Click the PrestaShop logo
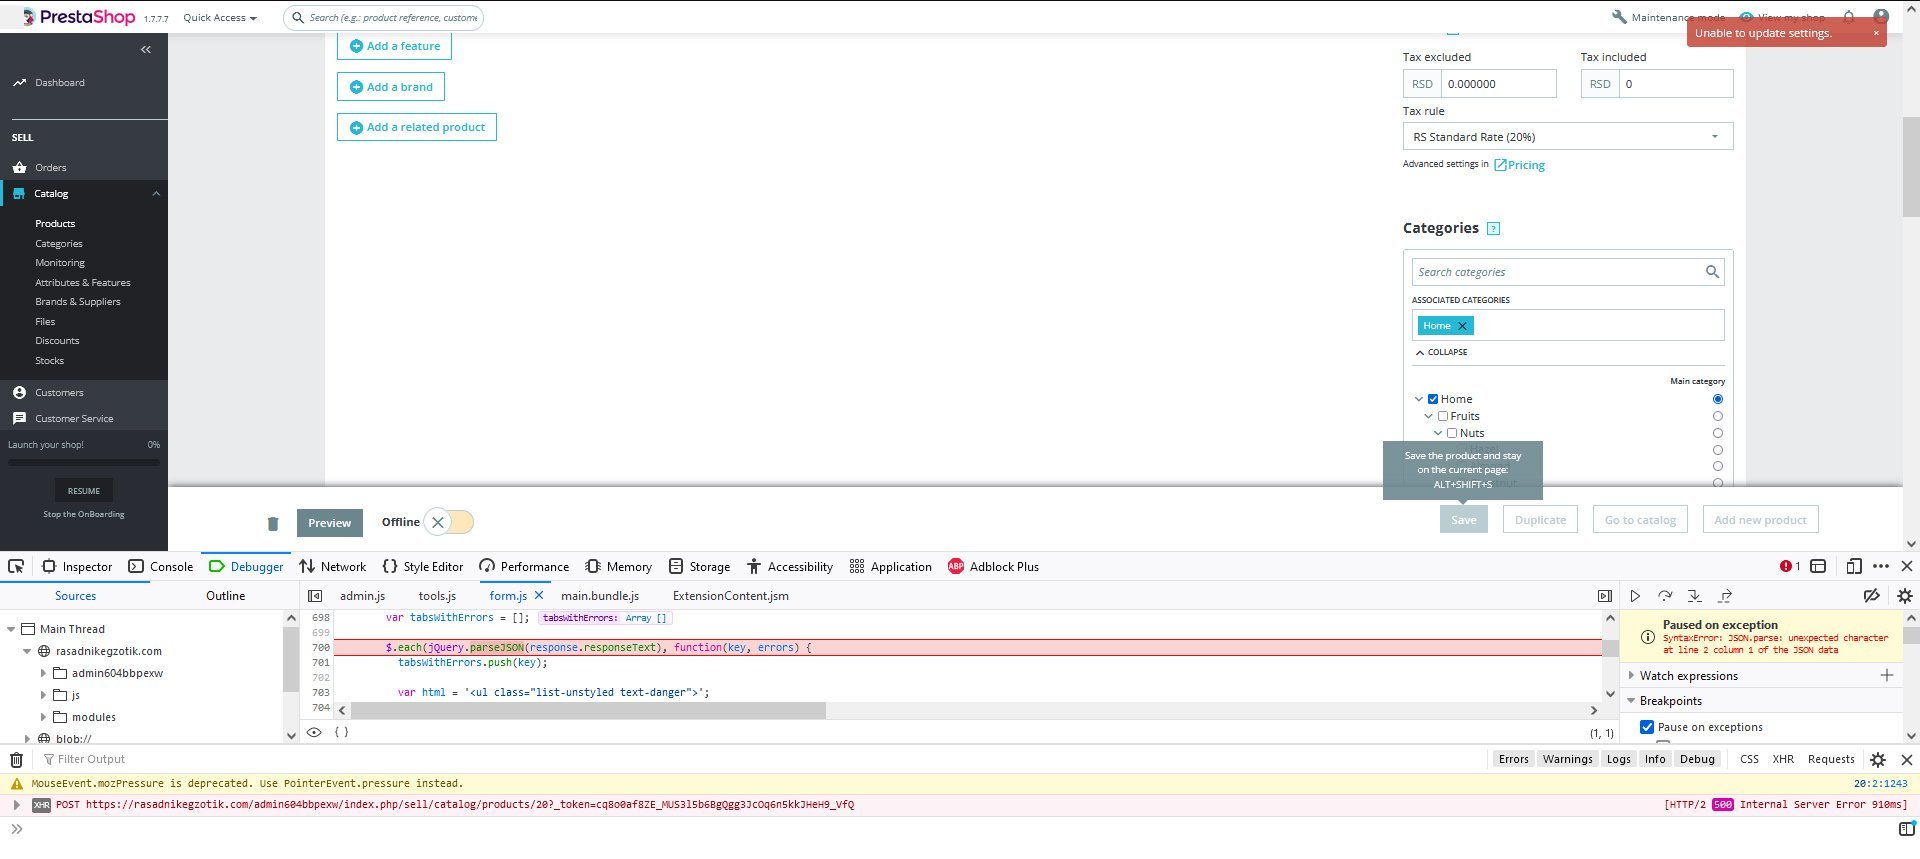Image resolution: width=1920 pixels, height=859 pixels. click(78, 17)
